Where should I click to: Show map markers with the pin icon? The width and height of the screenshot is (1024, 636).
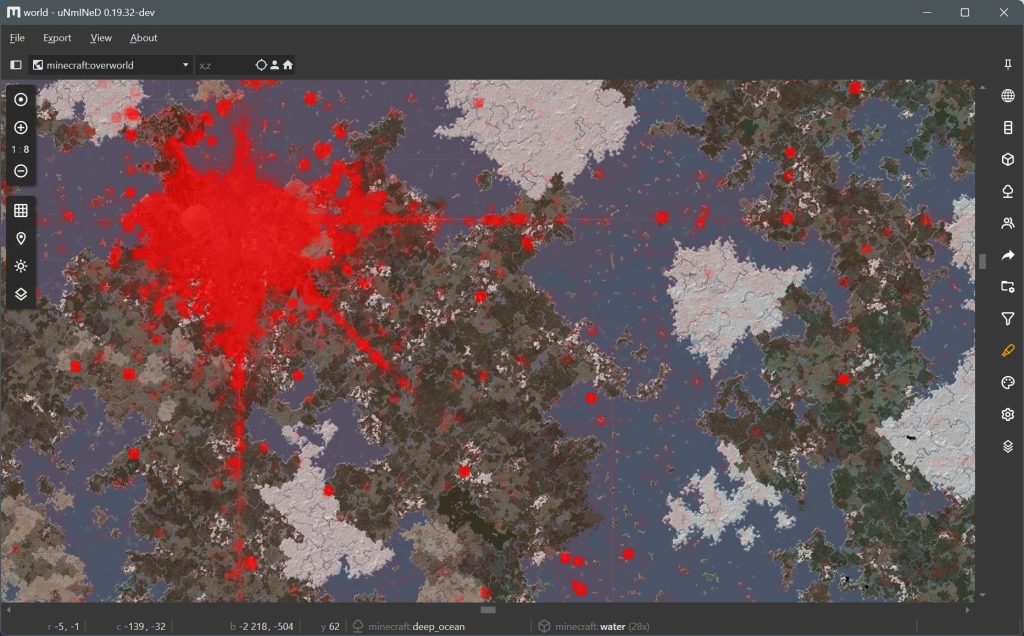point(20,238)
